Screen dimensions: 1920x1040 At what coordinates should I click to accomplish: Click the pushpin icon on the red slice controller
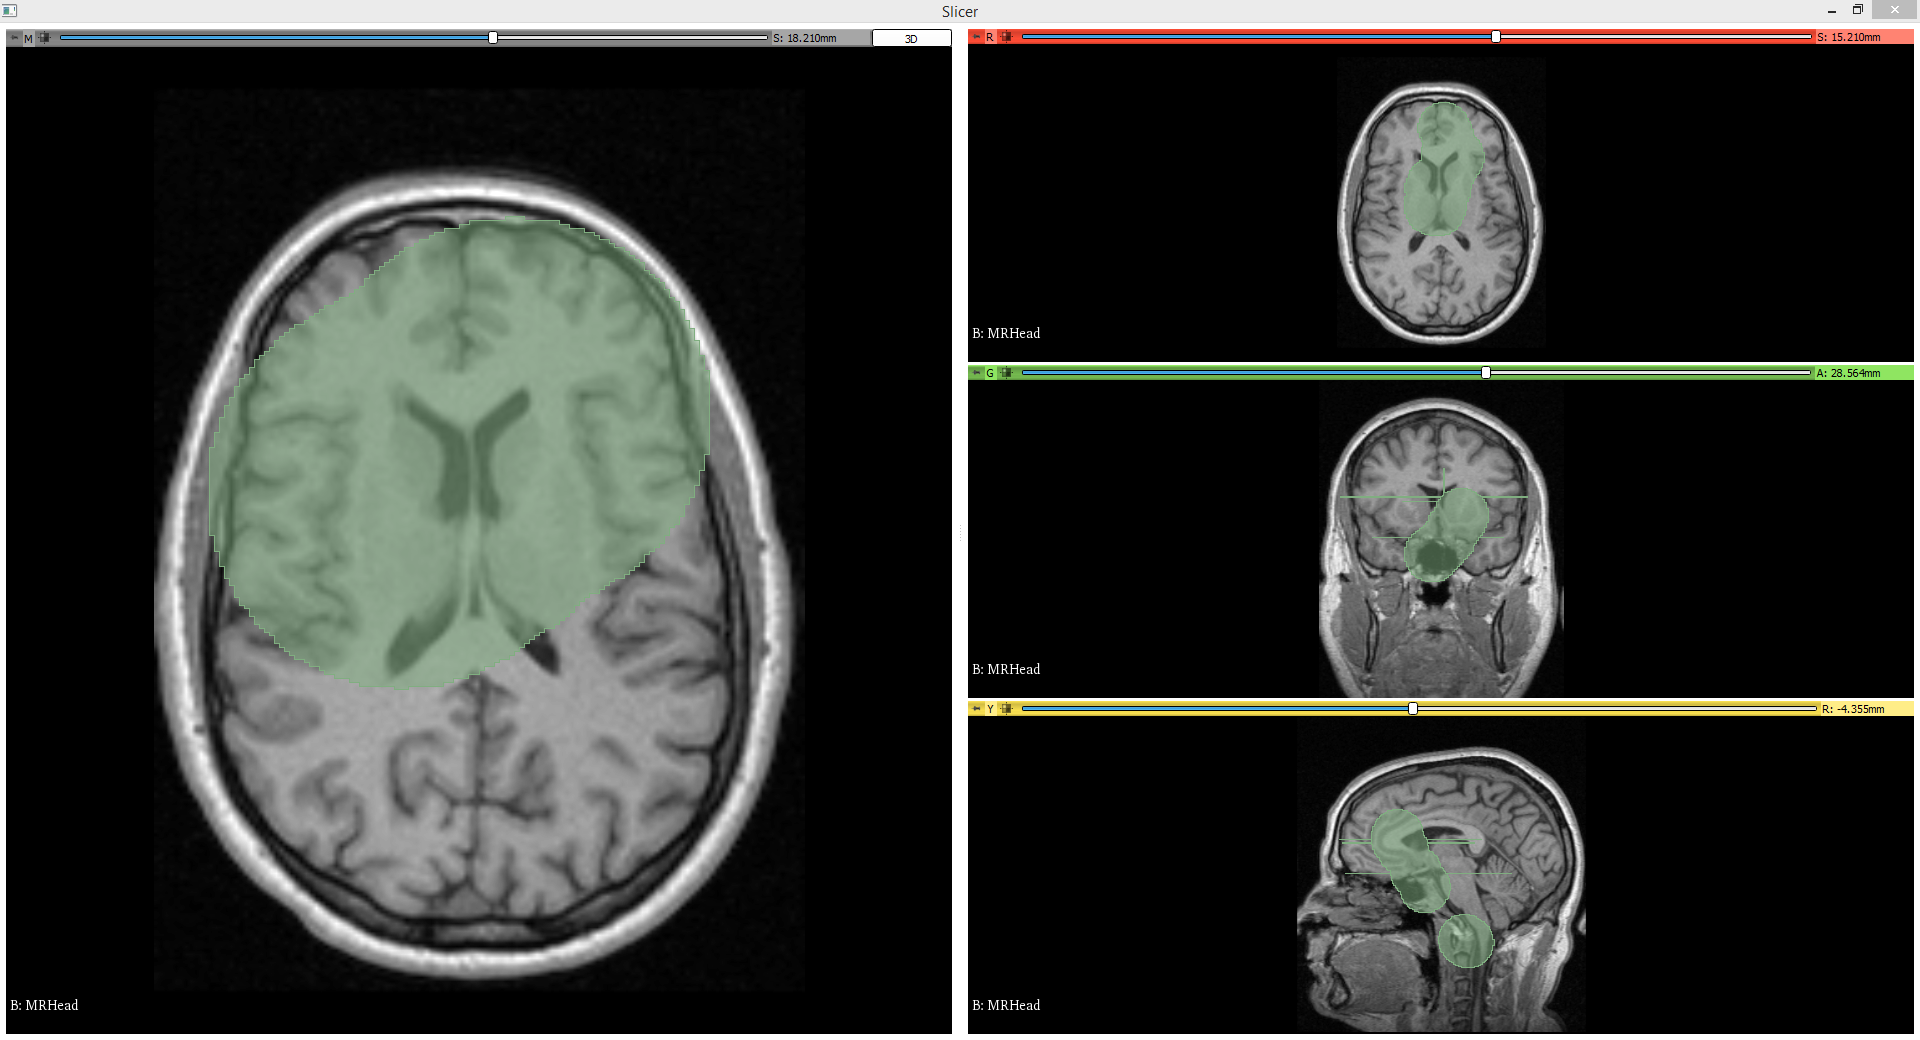pos(977,36)
